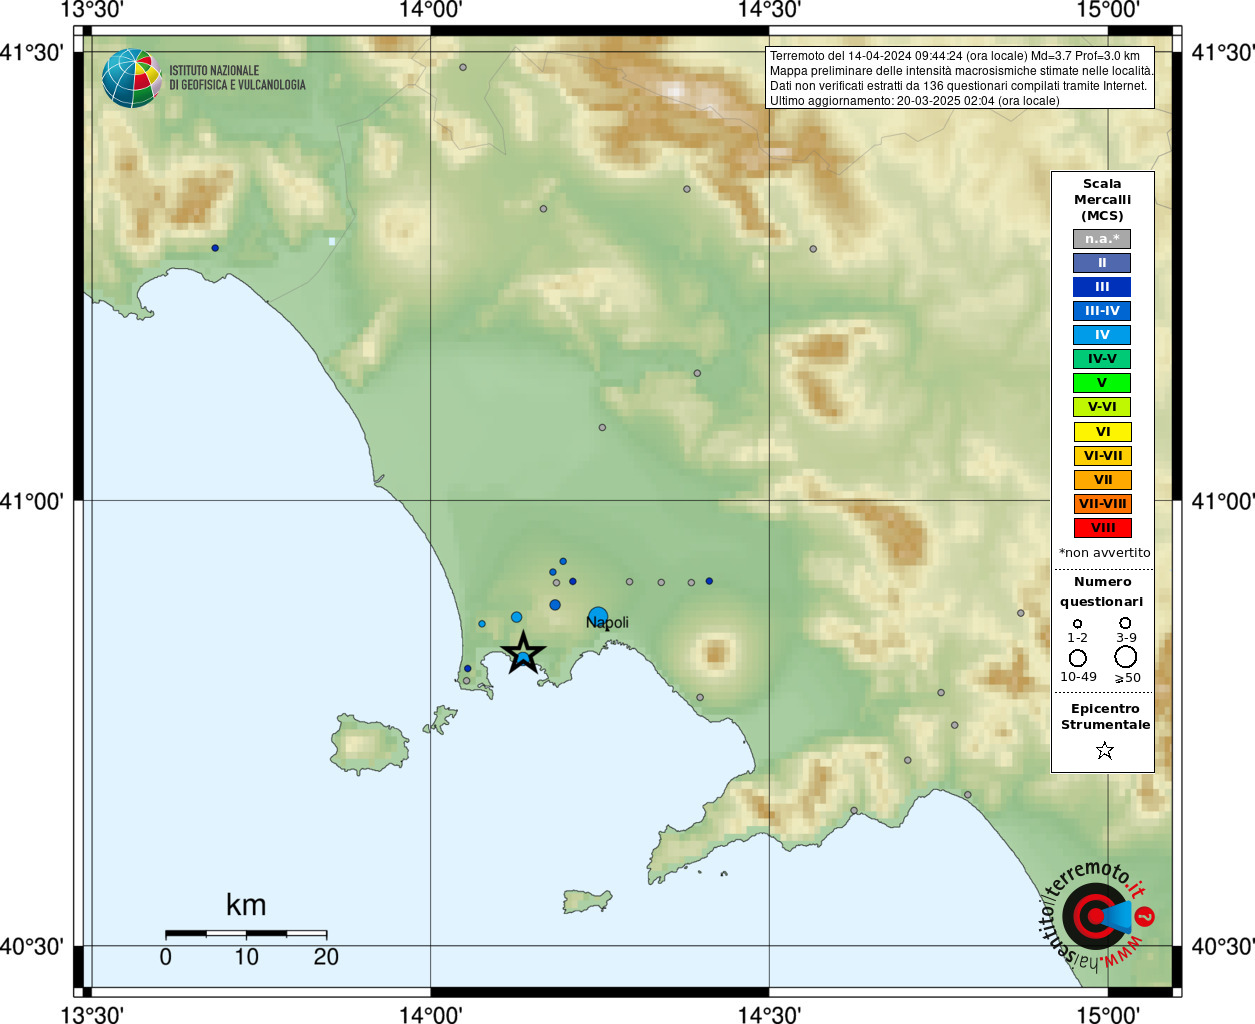Screen dimensions: 1255x1024
Task: Click the 'Scala Mercalli (MCS)' legend title
Action: click(1102, 200)
